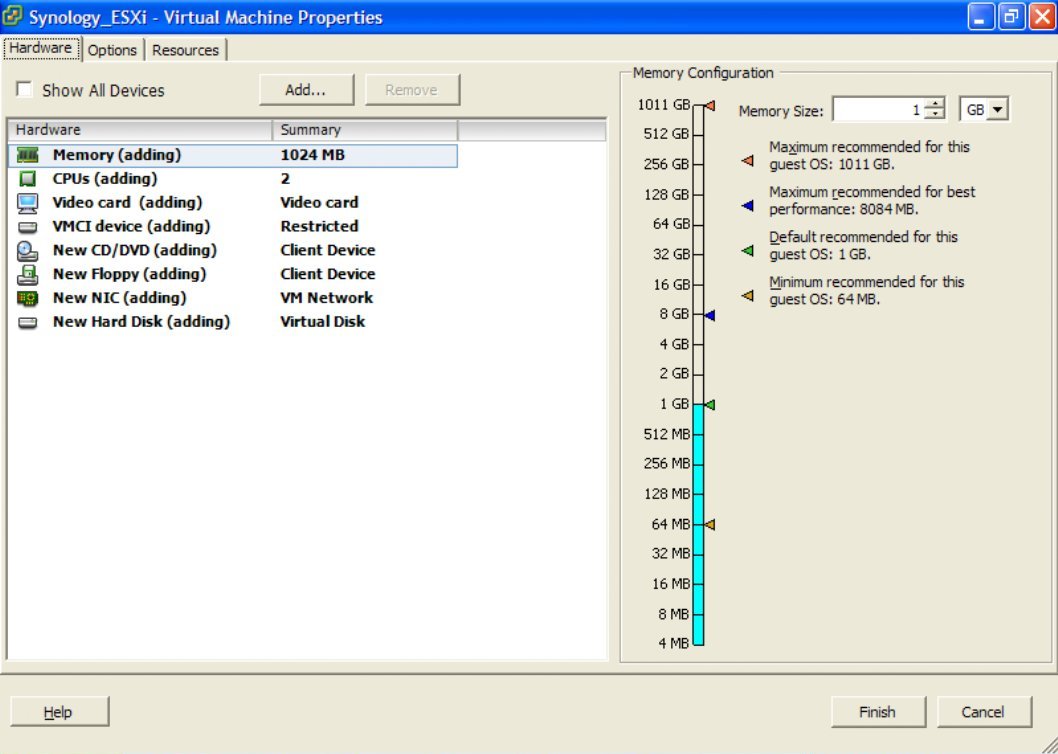1058x754 pixels.
Task: Click the New Floppy drive icon
Action: (27, 274)
